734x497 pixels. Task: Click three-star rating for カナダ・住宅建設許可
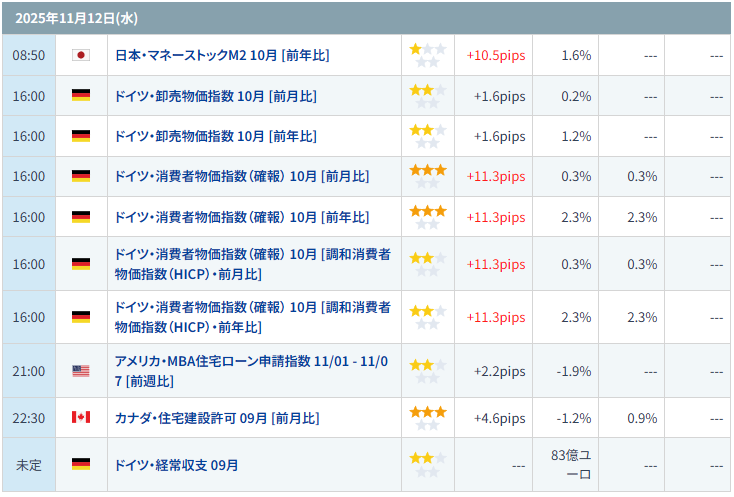click(427, 417)
